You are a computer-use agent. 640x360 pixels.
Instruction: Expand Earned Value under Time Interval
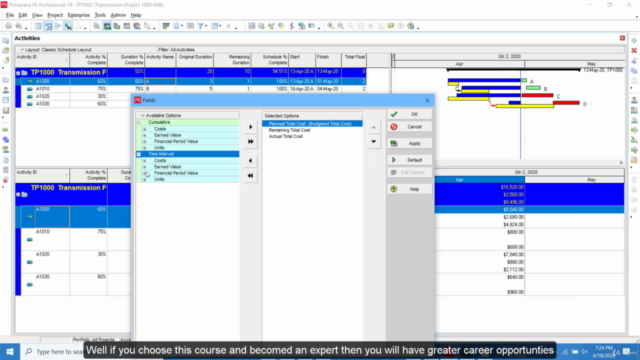tap(144, 167)
